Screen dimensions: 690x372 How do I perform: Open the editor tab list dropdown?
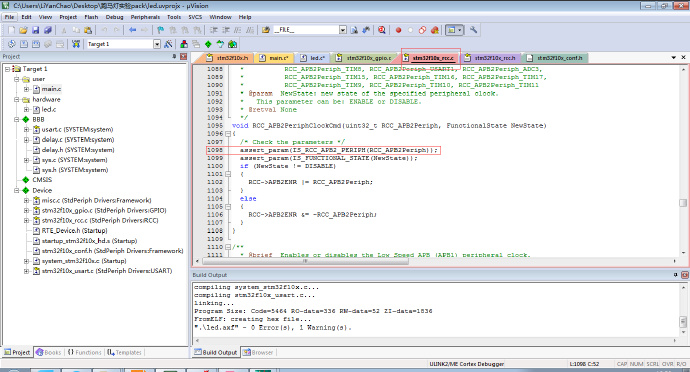pos(673,57)
